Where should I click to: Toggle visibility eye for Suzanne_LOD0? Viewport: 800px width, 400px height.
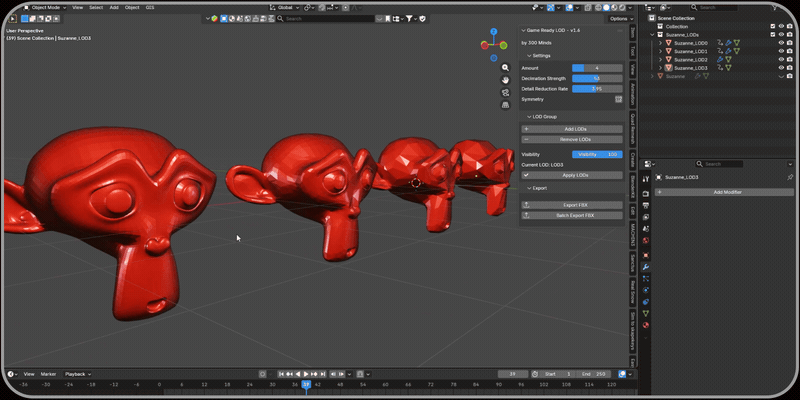point(781,43)
